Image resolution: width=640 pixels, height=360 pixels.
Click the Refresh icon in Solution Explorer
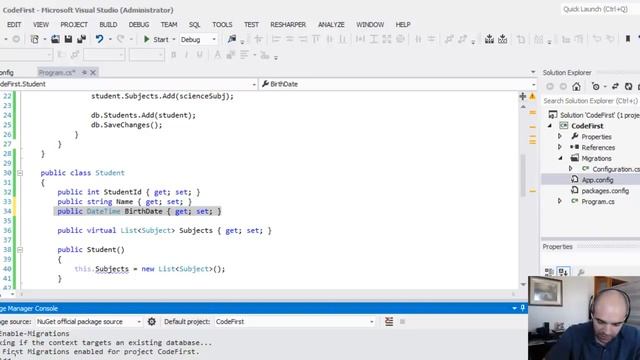pyautogui.click(x=629, y=87)
